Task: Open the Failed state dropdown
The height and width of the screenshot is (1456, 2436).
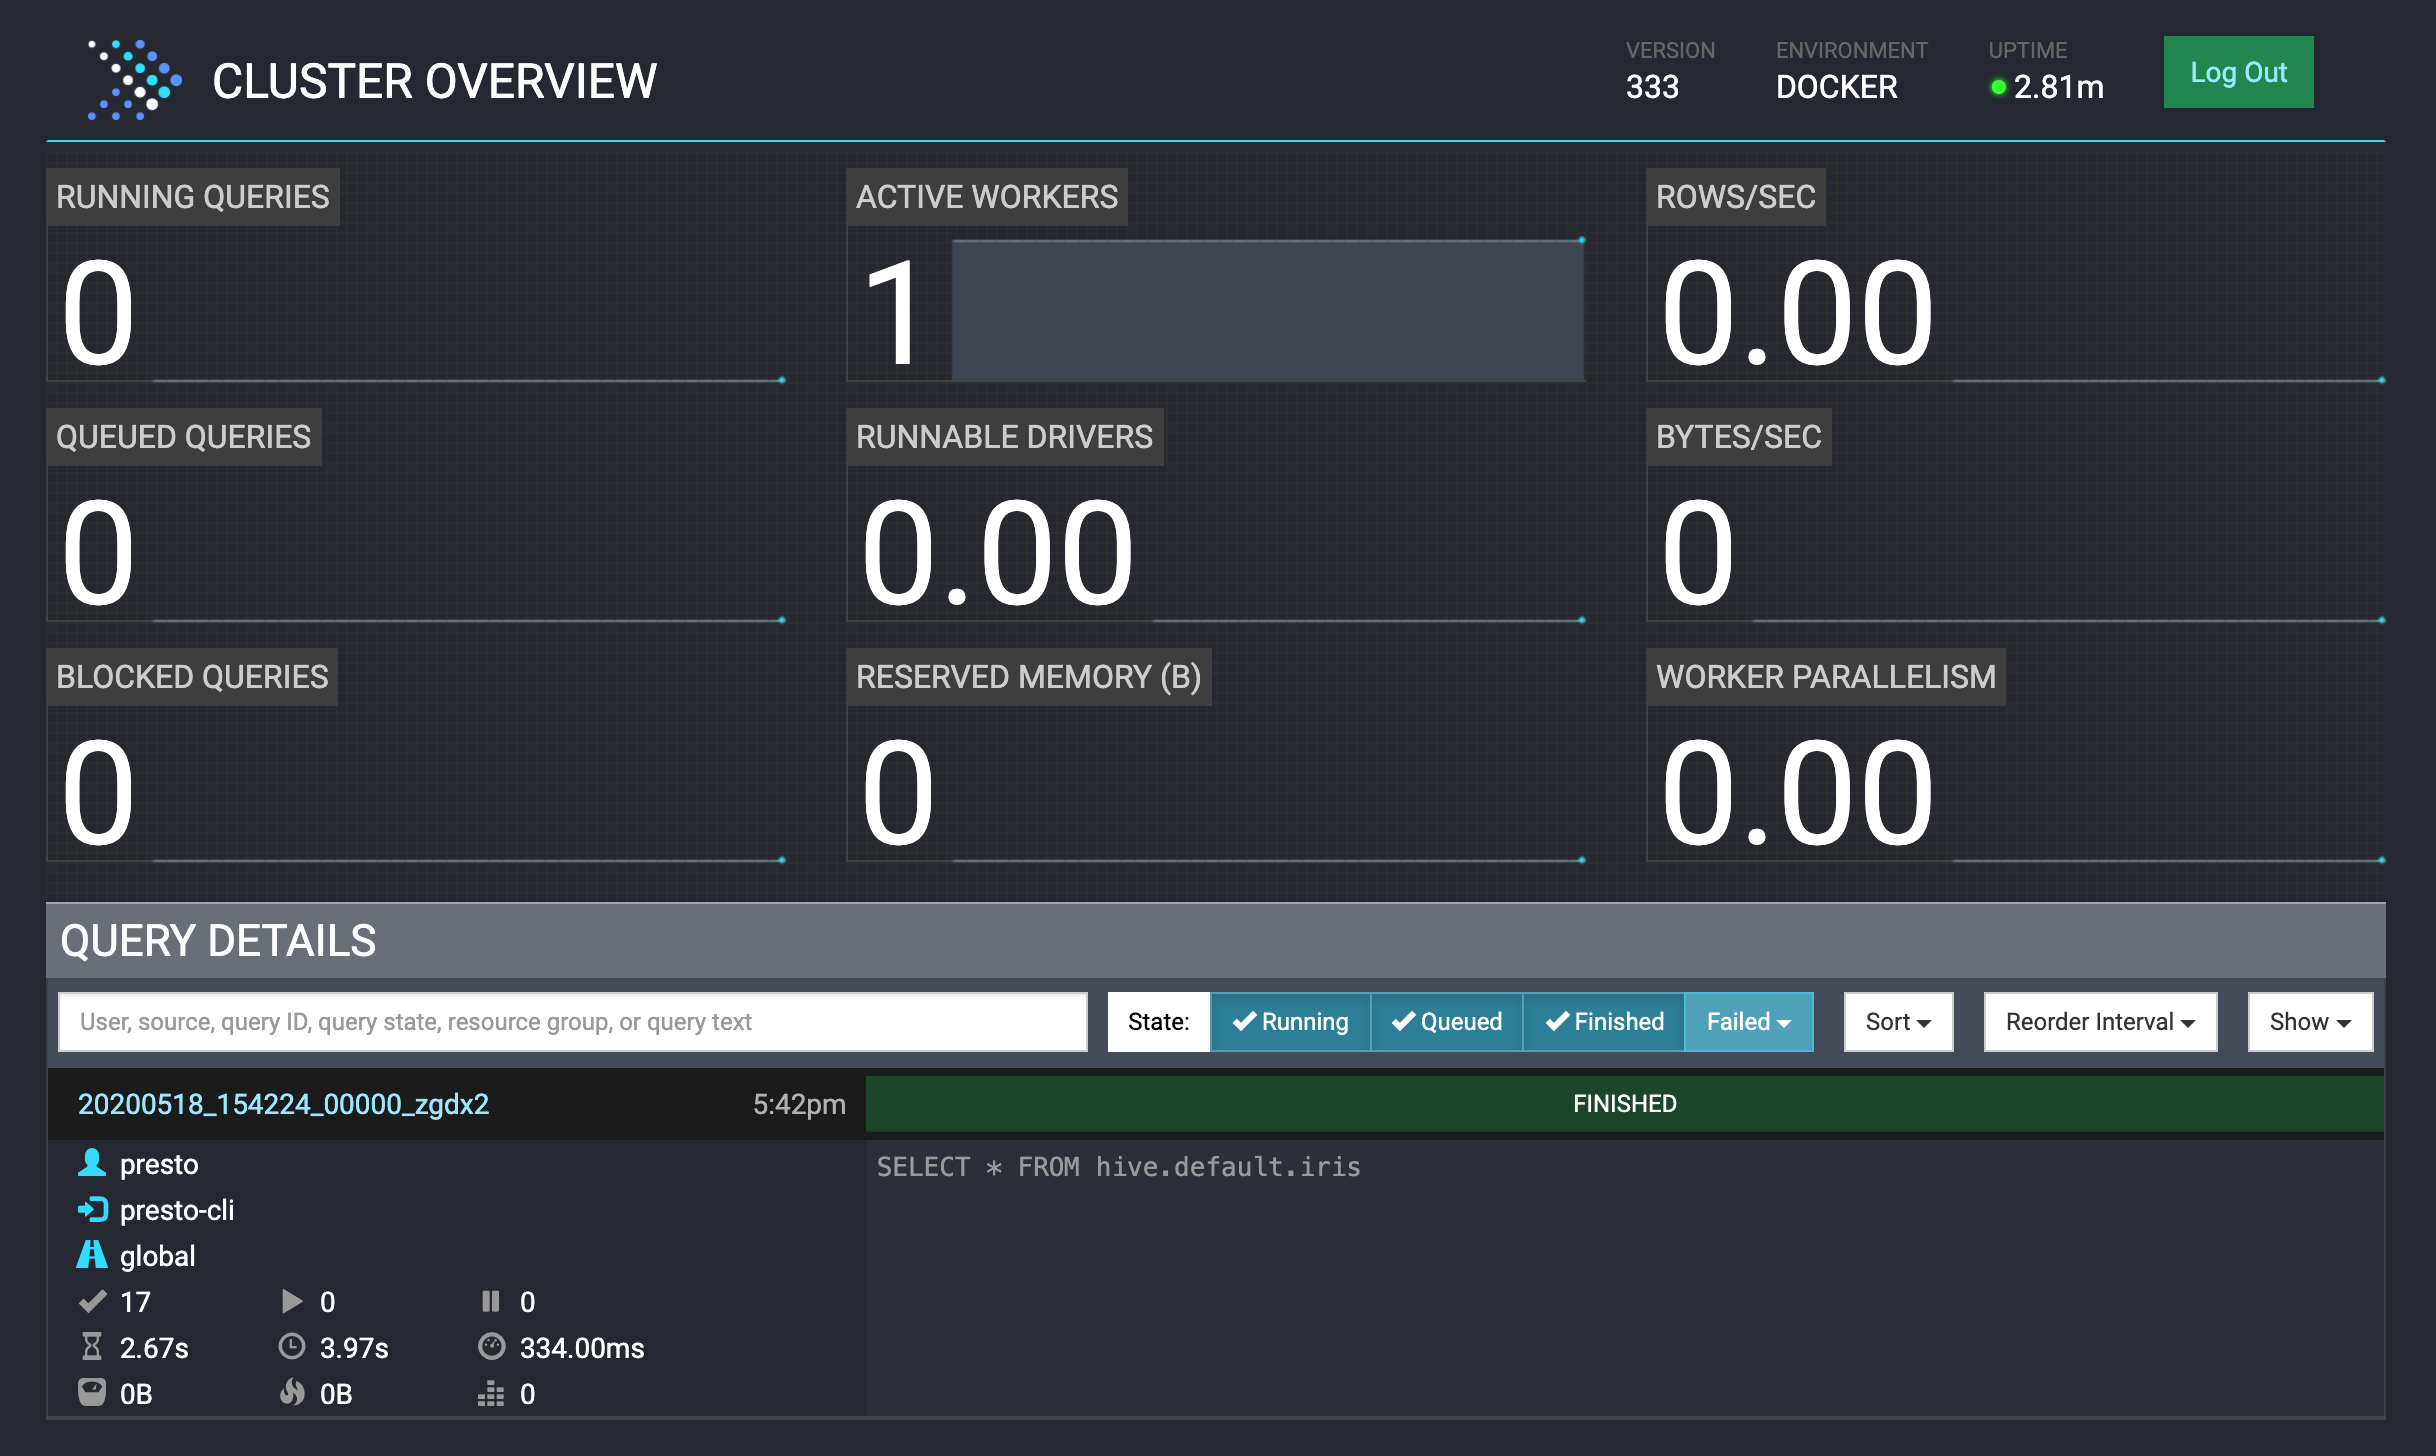Action: pos(1748,1021)
